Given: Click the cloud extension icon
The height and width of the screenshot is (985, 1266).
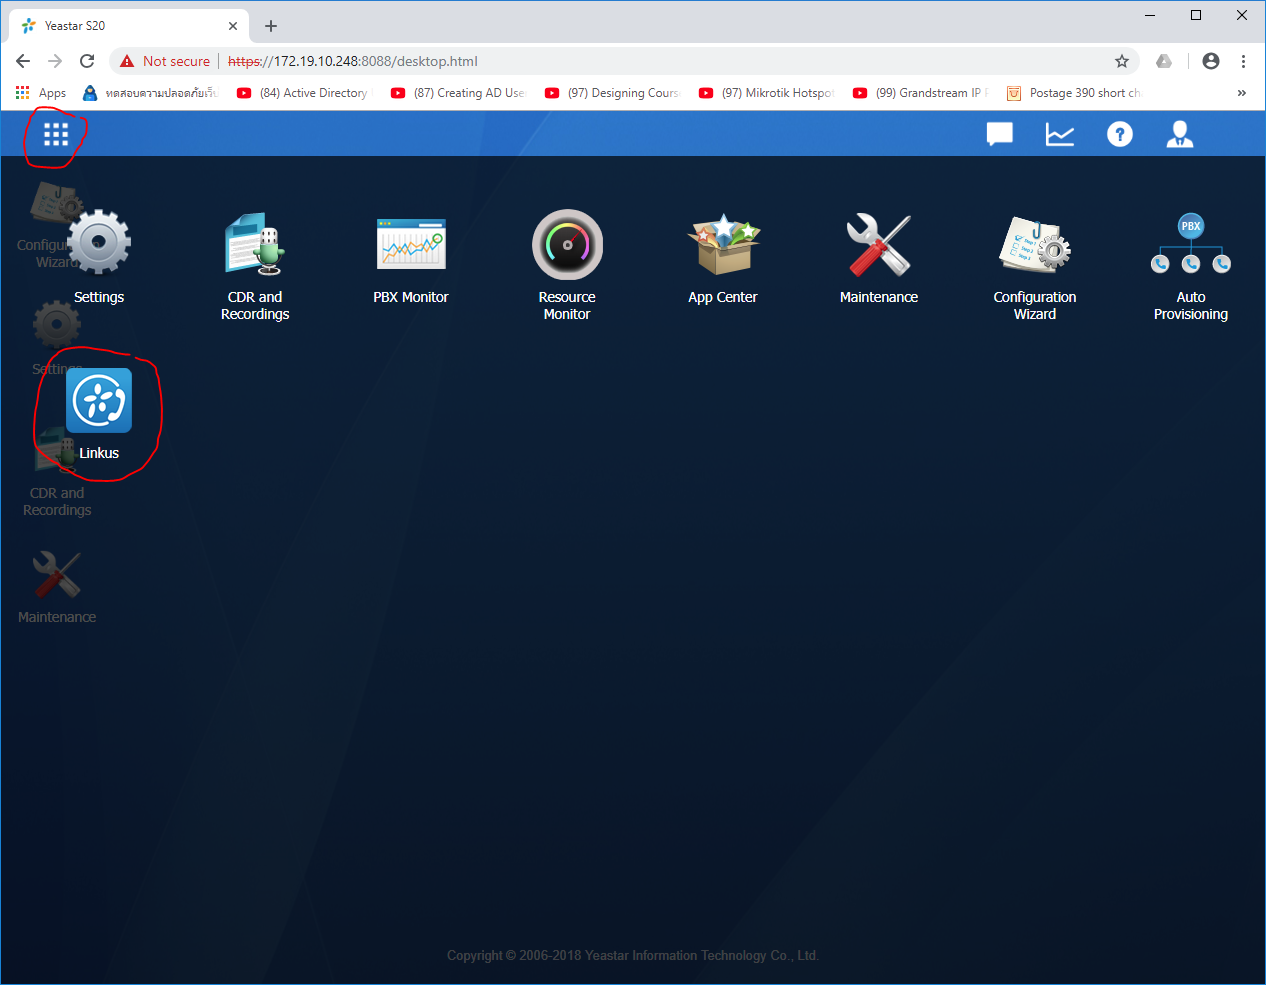Looking at the screenshot, I should pos(1164,61).
